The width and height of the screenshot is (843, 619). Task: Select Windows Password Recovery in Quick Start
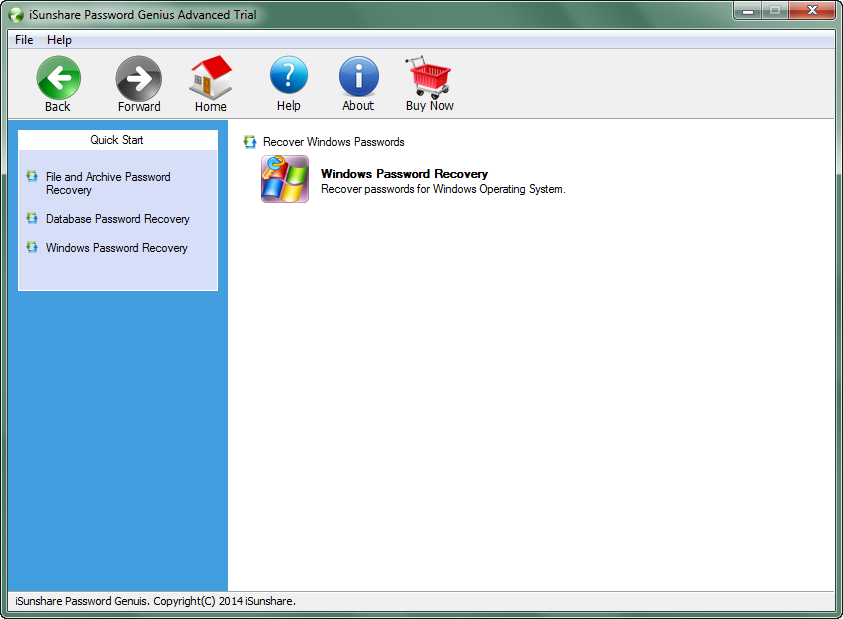(117, 248)
